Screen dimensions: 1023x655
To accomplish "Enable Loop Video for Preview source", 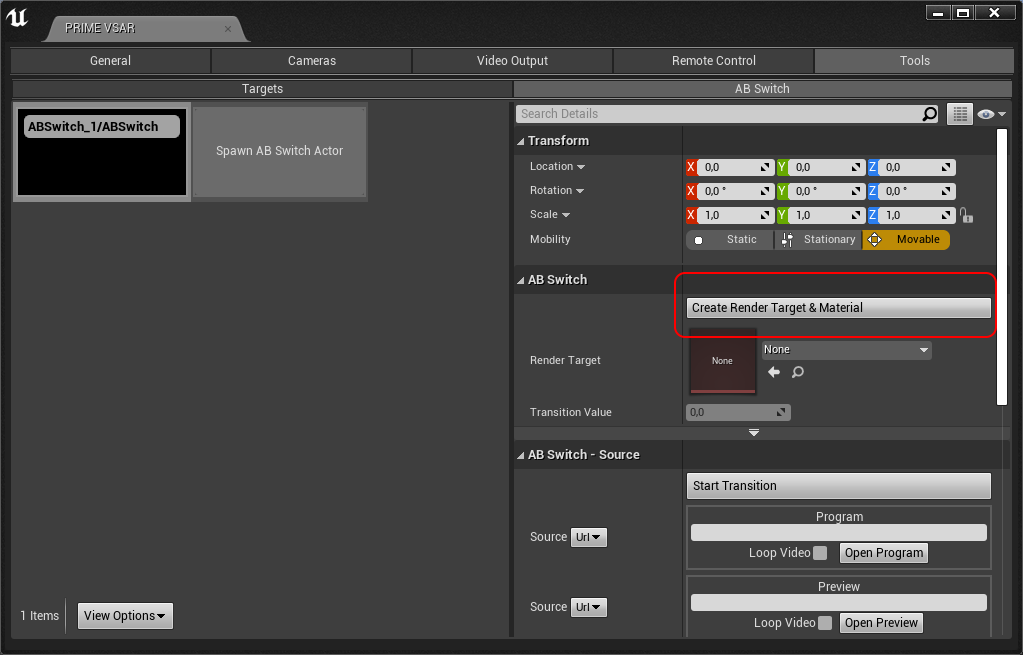I will tap(826, 622).
